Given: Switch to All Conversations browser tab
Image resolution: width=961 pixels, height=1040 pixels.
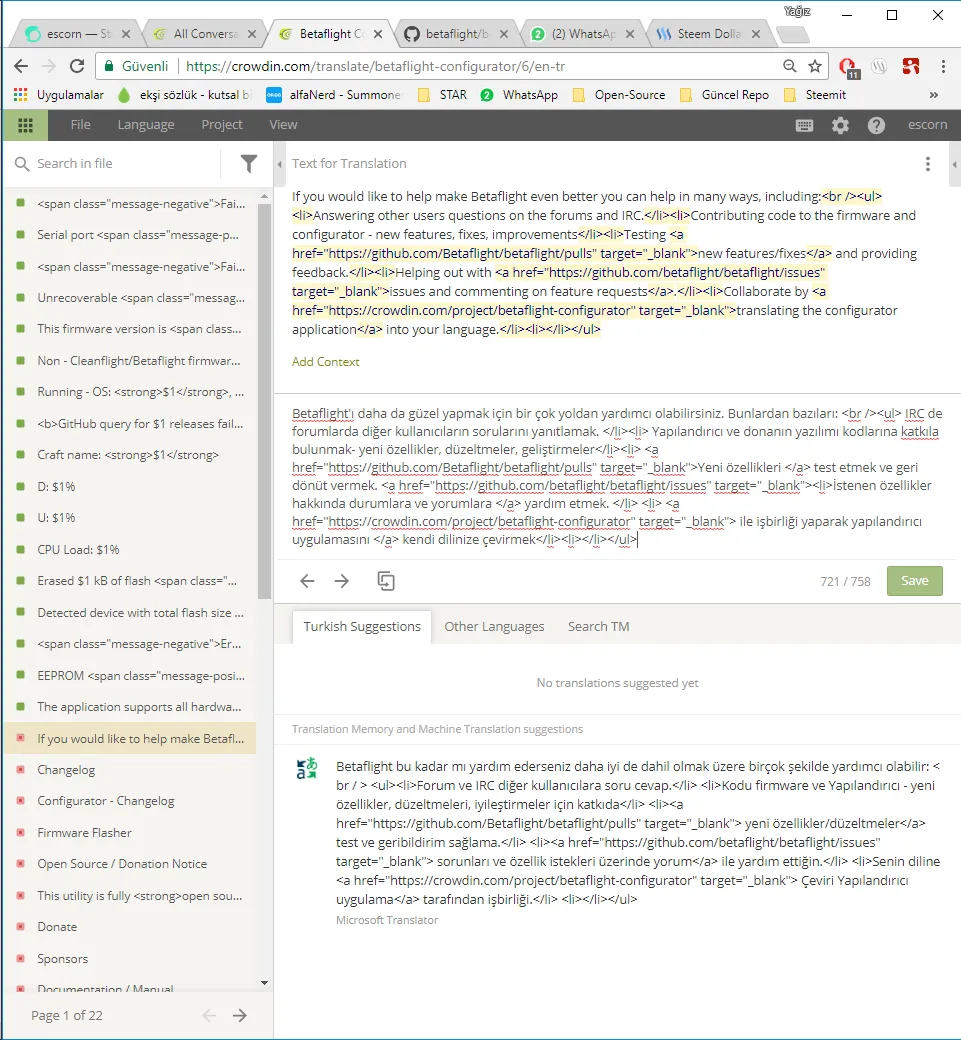Looking at the screenshot, I should pyautogui.click(x=204, y=34).
